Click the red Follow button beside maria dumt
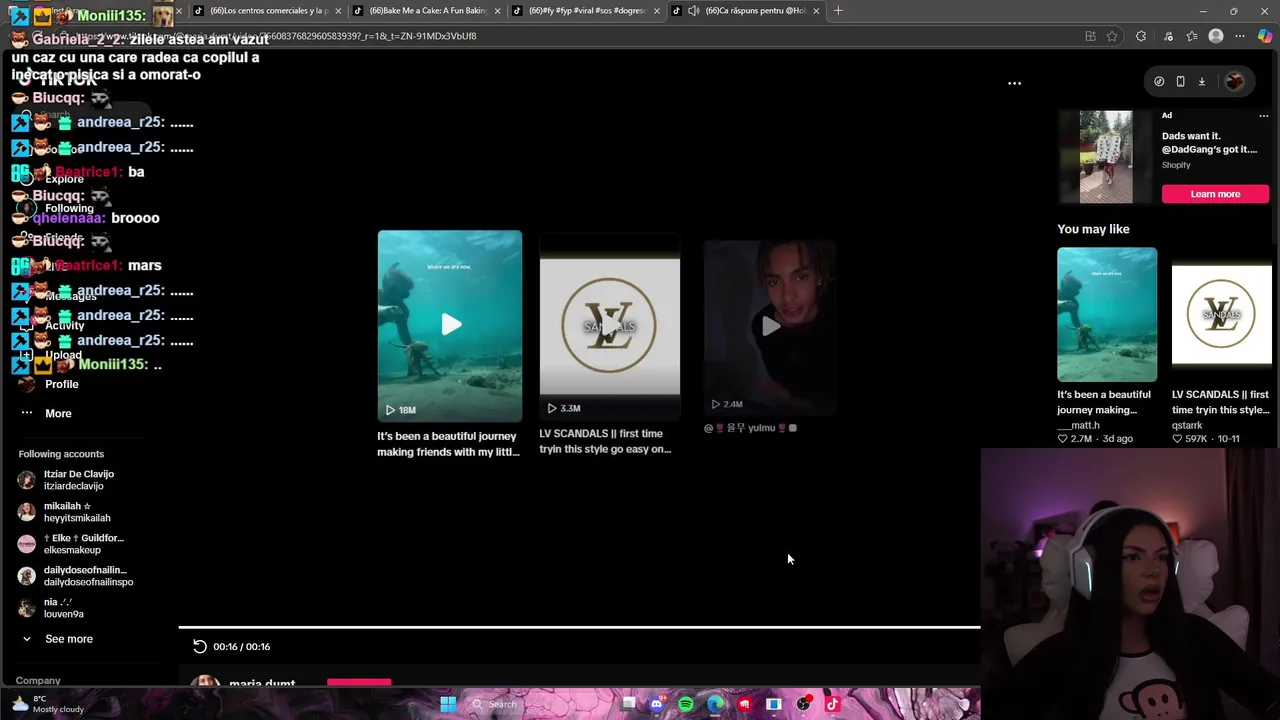Viewport: 1280px width, 720px height. pos(359,683)
